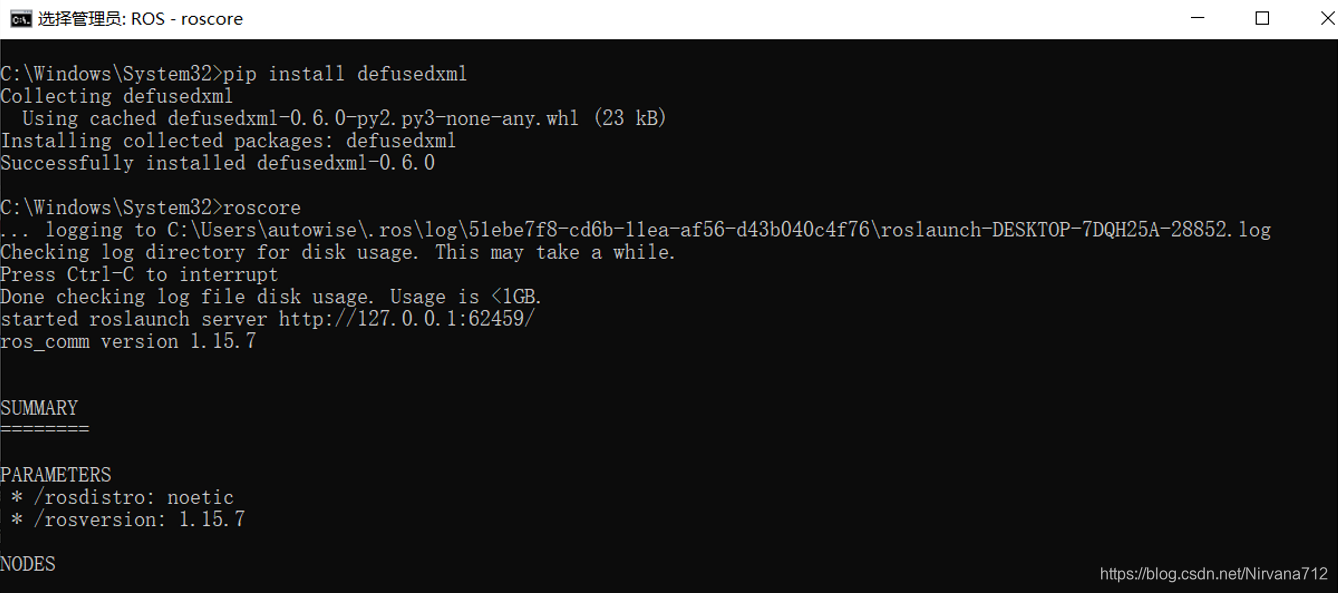The width and height of the screenshot is (1338, 593).
Task: Select the line 'Press Ctrl-C to interrupt'
Action: [x=138, y=274]
